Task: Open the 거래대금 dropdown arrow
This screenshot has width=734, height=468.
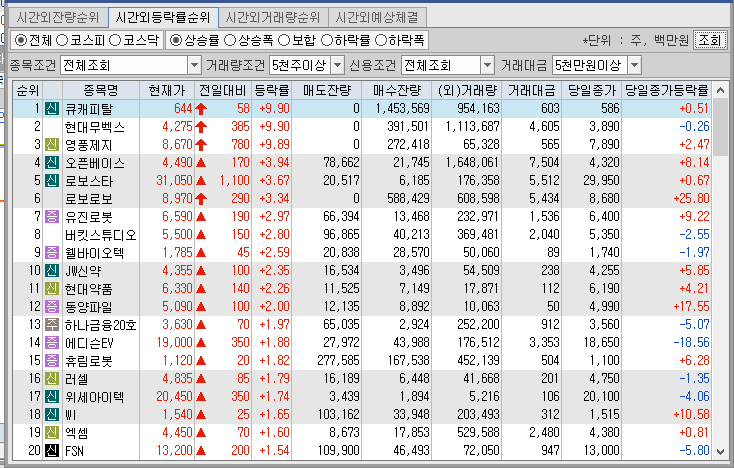Action: [x=634, y=65]
